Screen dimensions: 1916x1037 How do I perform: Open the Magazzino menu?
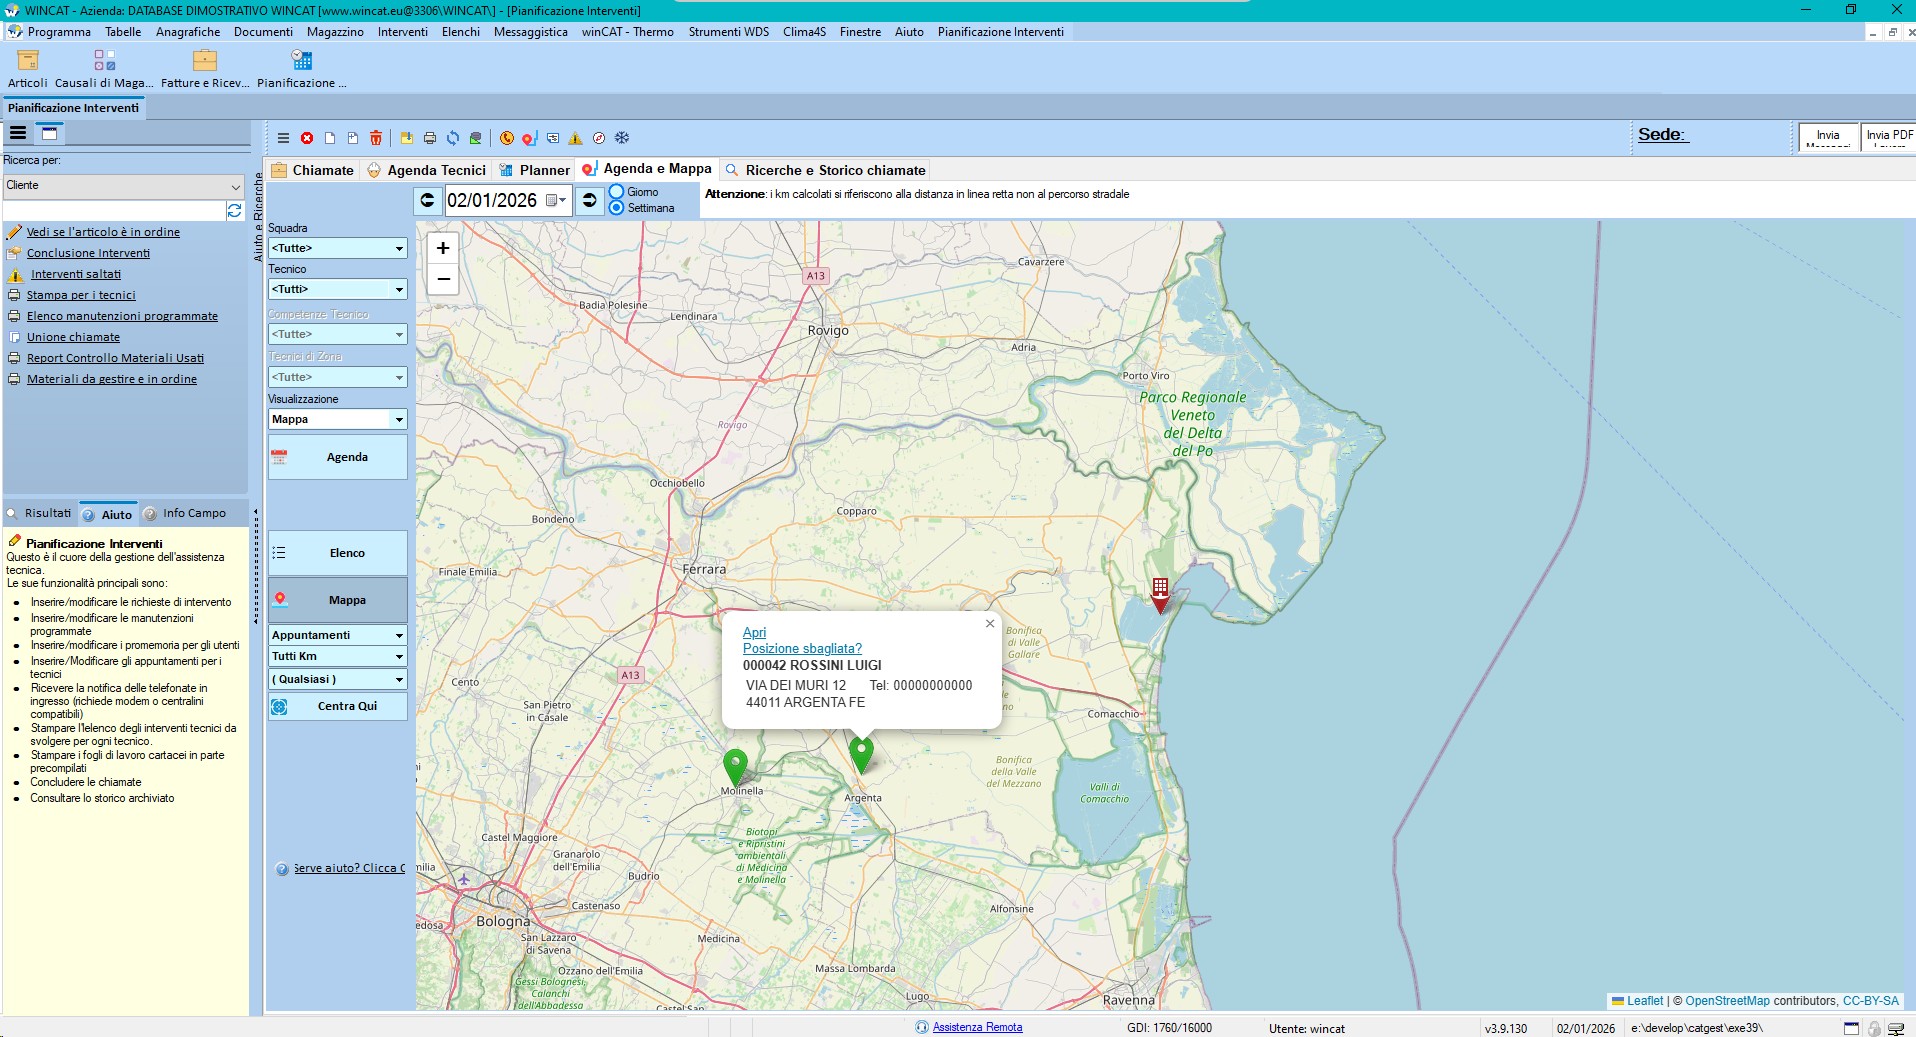click(x=335, y=32)
